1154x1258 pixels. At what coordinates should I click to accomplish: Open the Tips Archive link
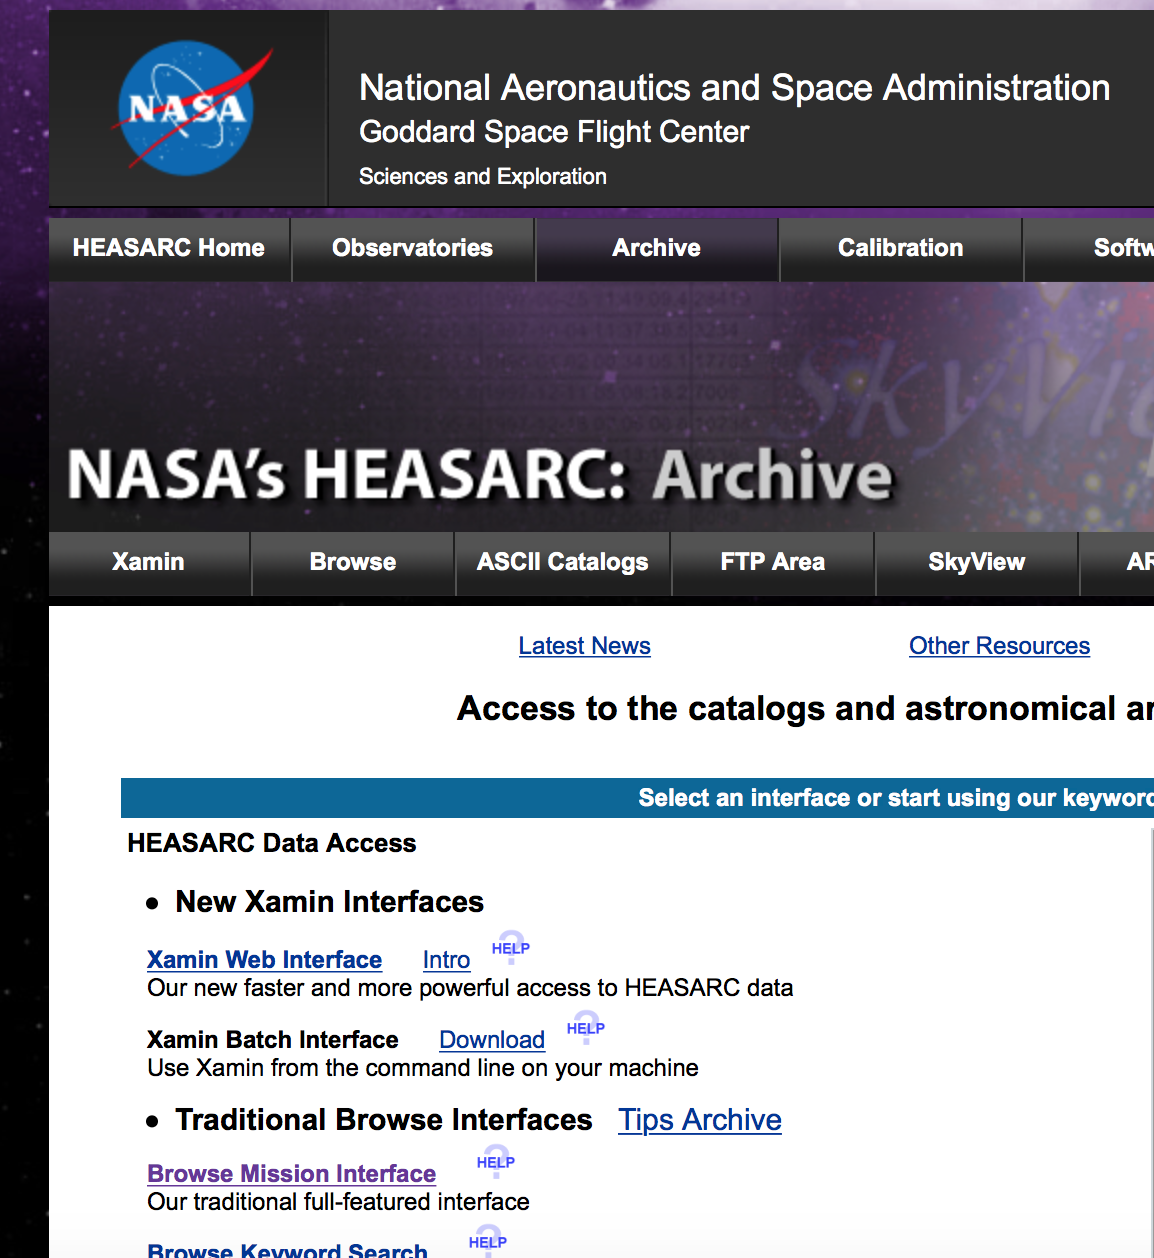699,1120
